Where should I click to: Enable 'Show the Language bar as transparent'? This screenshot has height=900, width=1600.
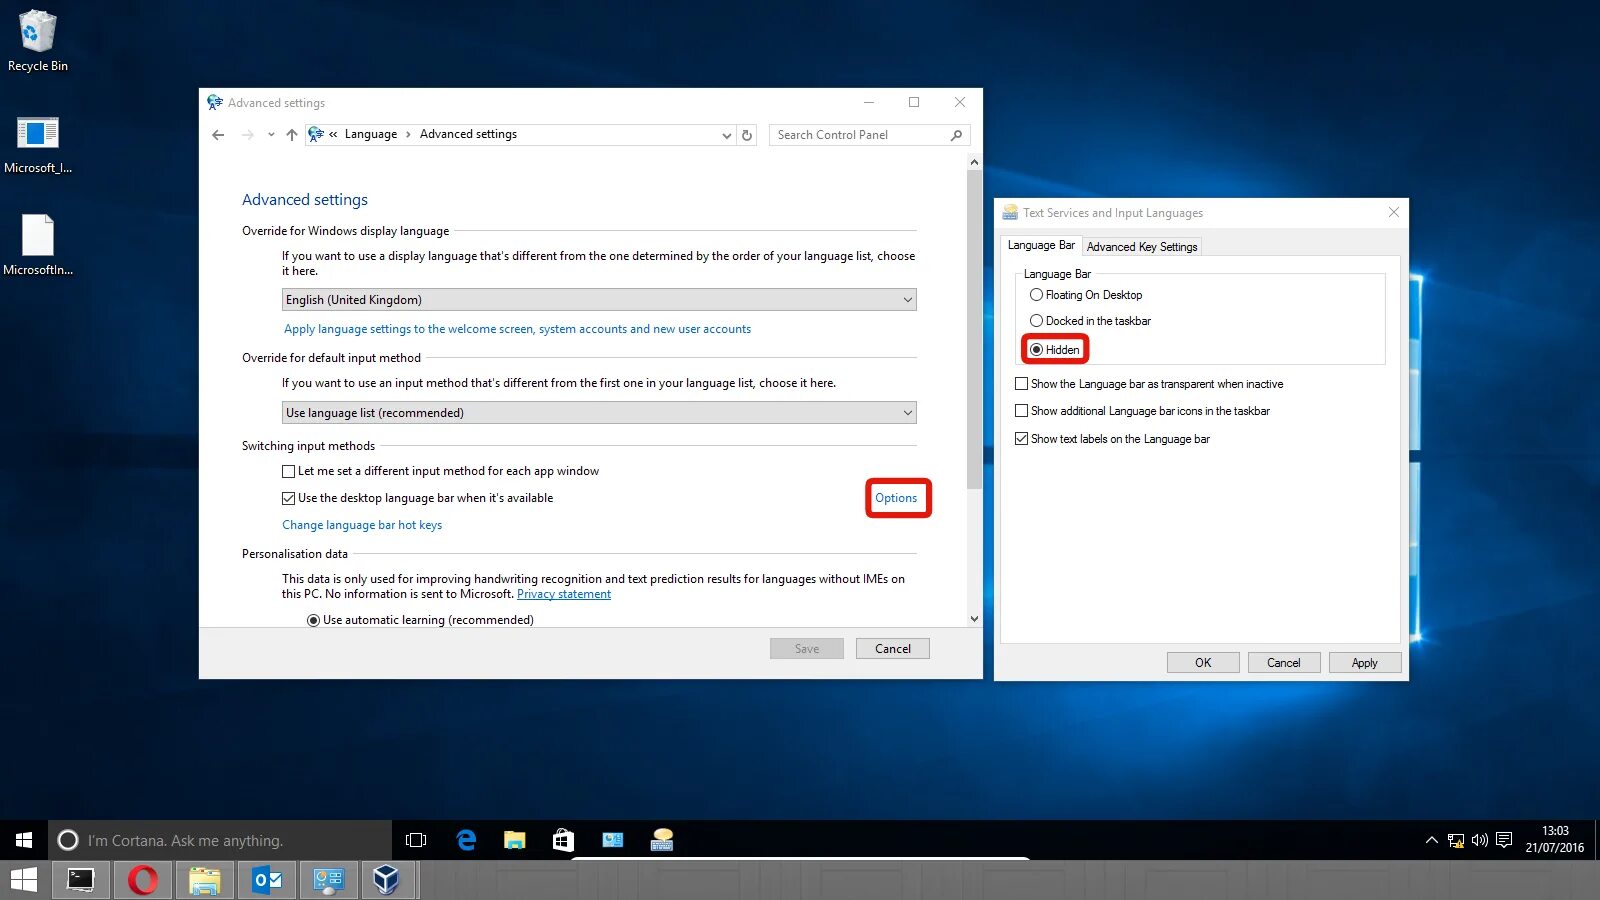coord(1021,384)
